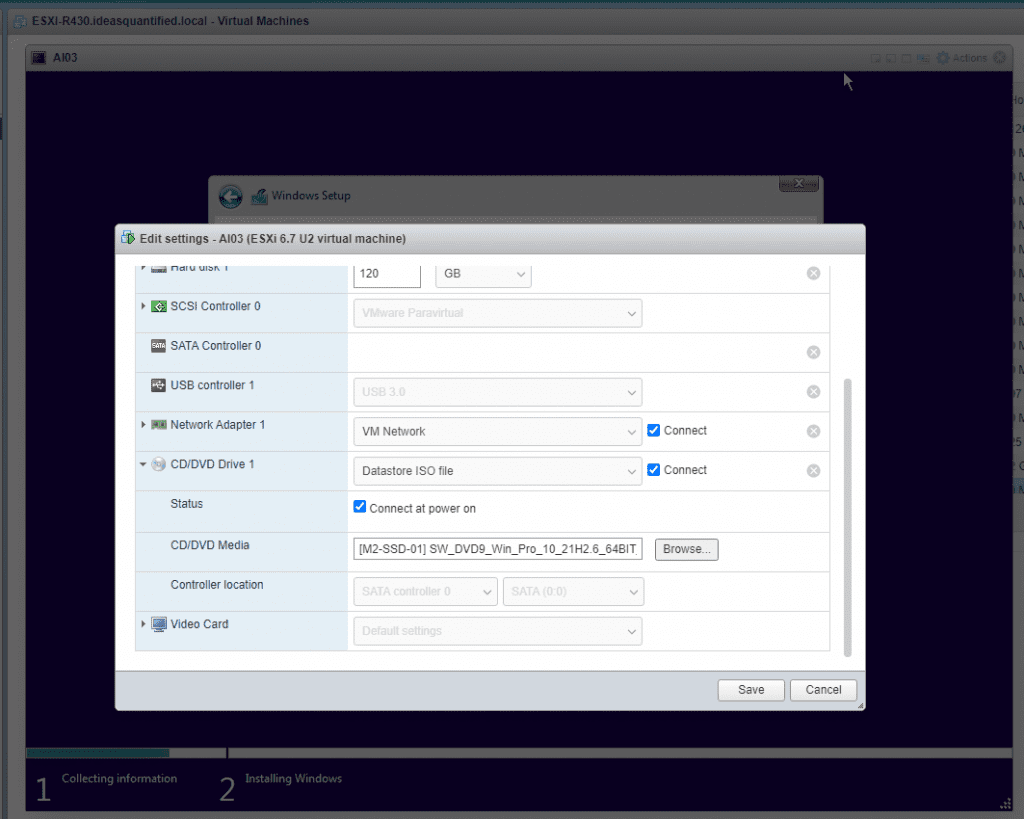Remove USB controller 1 using the X icon

tap(813, 392)
